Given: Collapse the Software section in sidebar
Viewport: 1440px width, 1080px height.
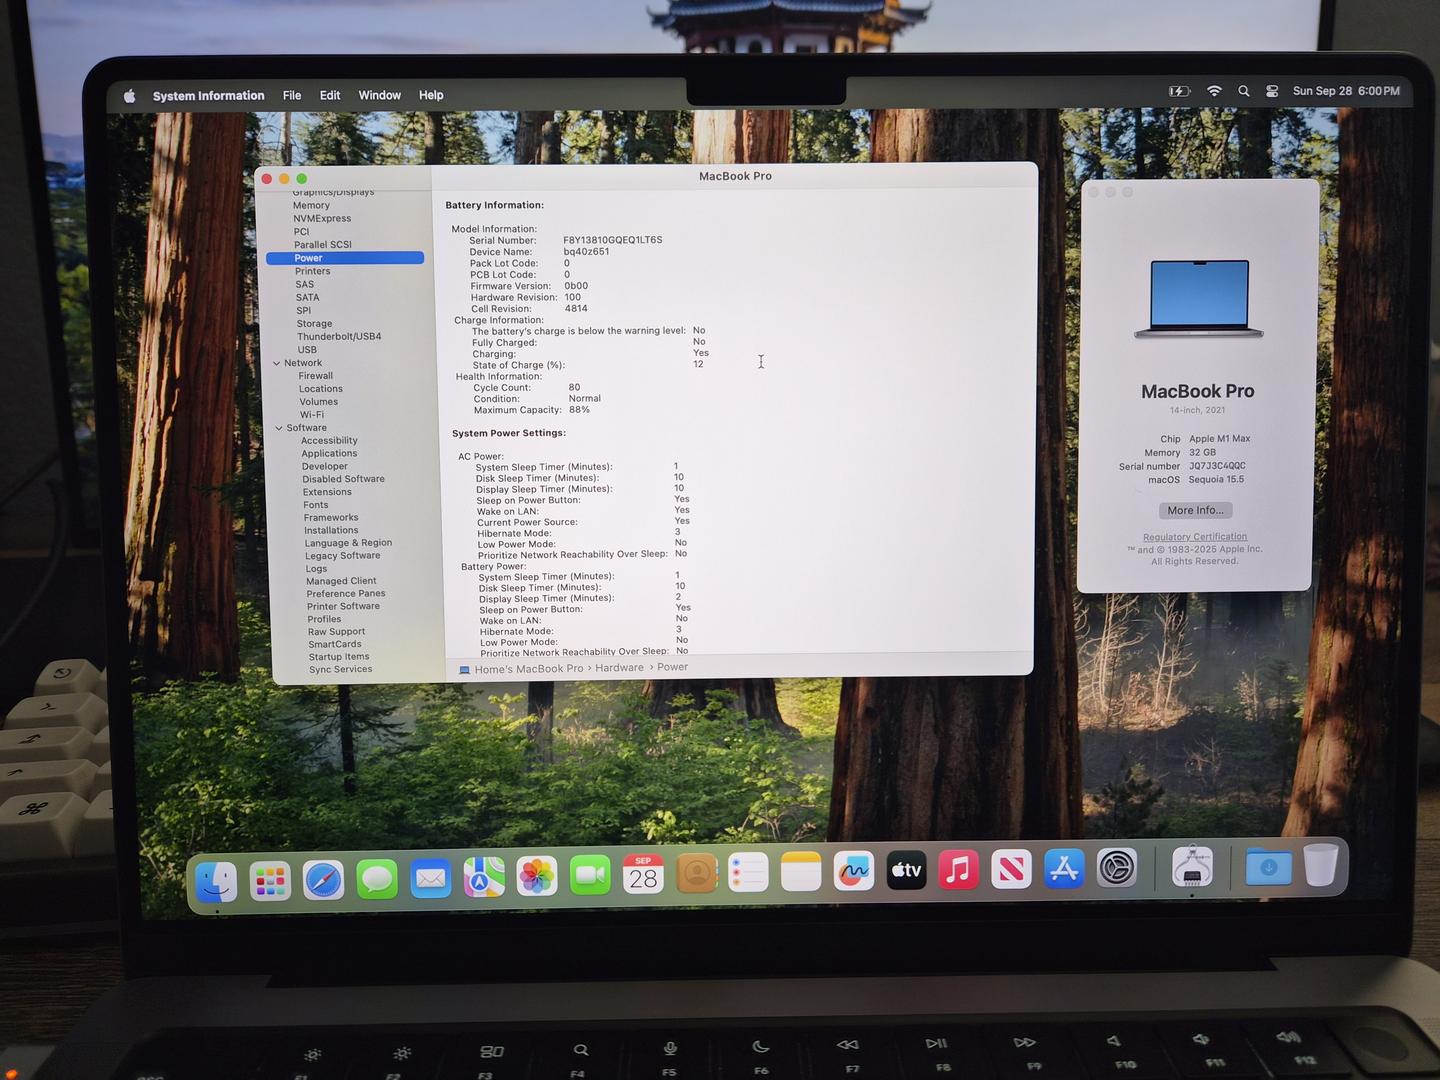Looking at the screenshot, I should click(x=279, y=428).
